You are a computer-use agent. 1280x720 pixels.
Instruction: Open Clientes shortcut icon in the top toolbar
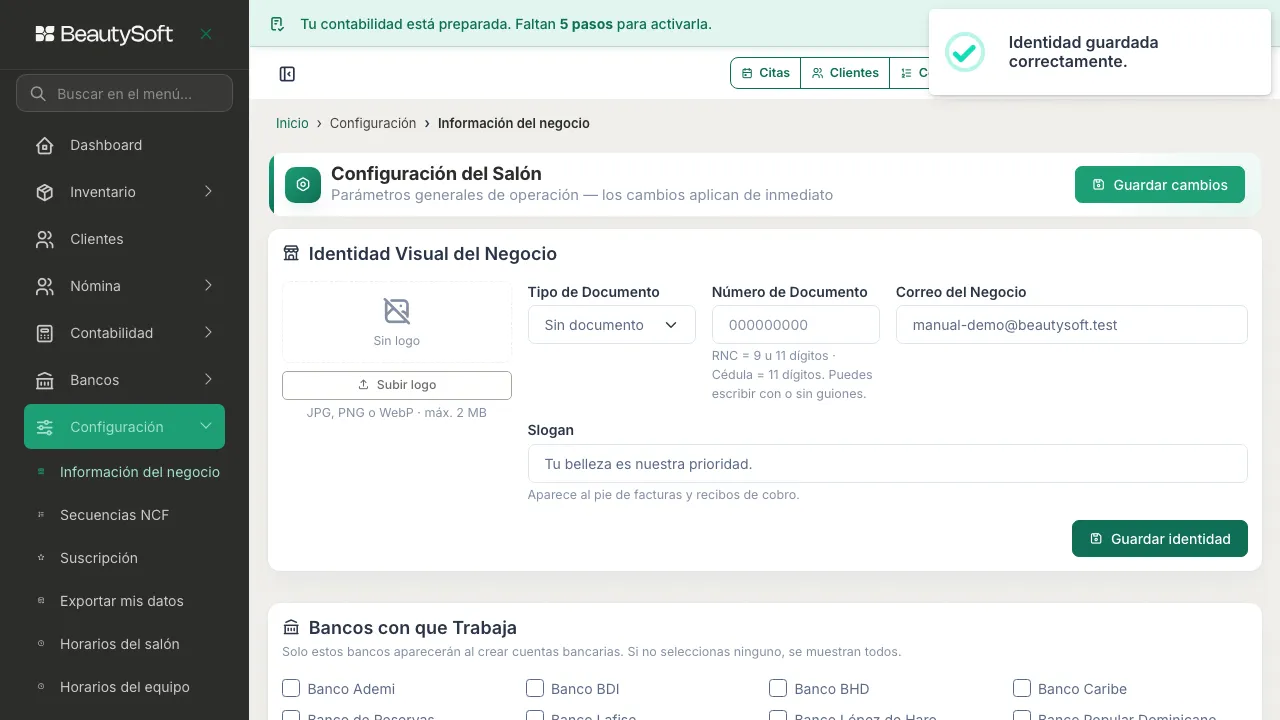[x=817, y=73]
